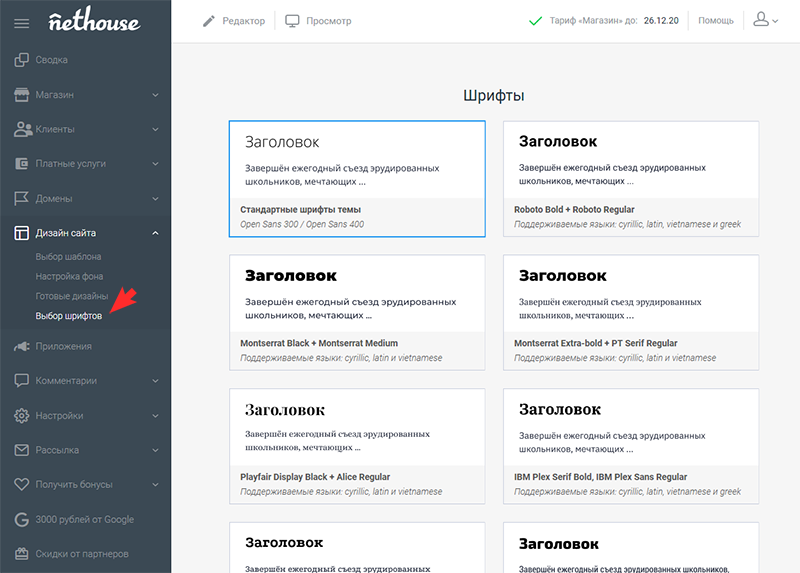800x573 pixels.
Task: Expand the Платные услуги chevron
Action: point(155,164)
